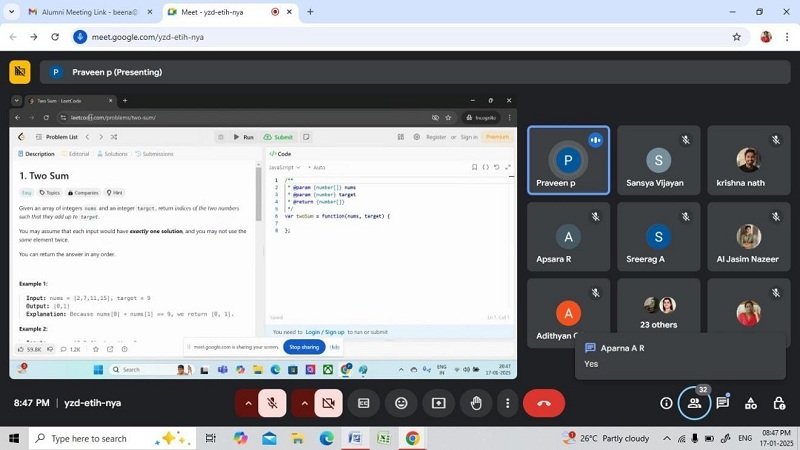
Task: Open JavaScript language dropdown
Action: (285, 167)
